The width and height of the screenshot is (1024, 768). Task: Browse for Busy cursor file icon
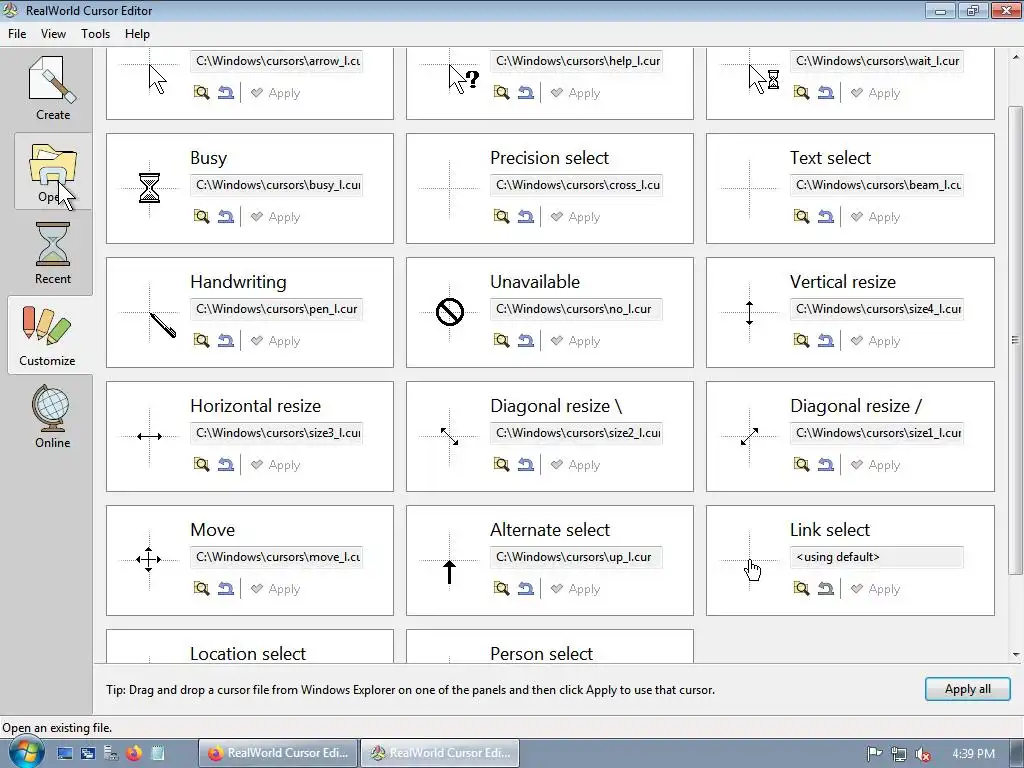point(201,217)
